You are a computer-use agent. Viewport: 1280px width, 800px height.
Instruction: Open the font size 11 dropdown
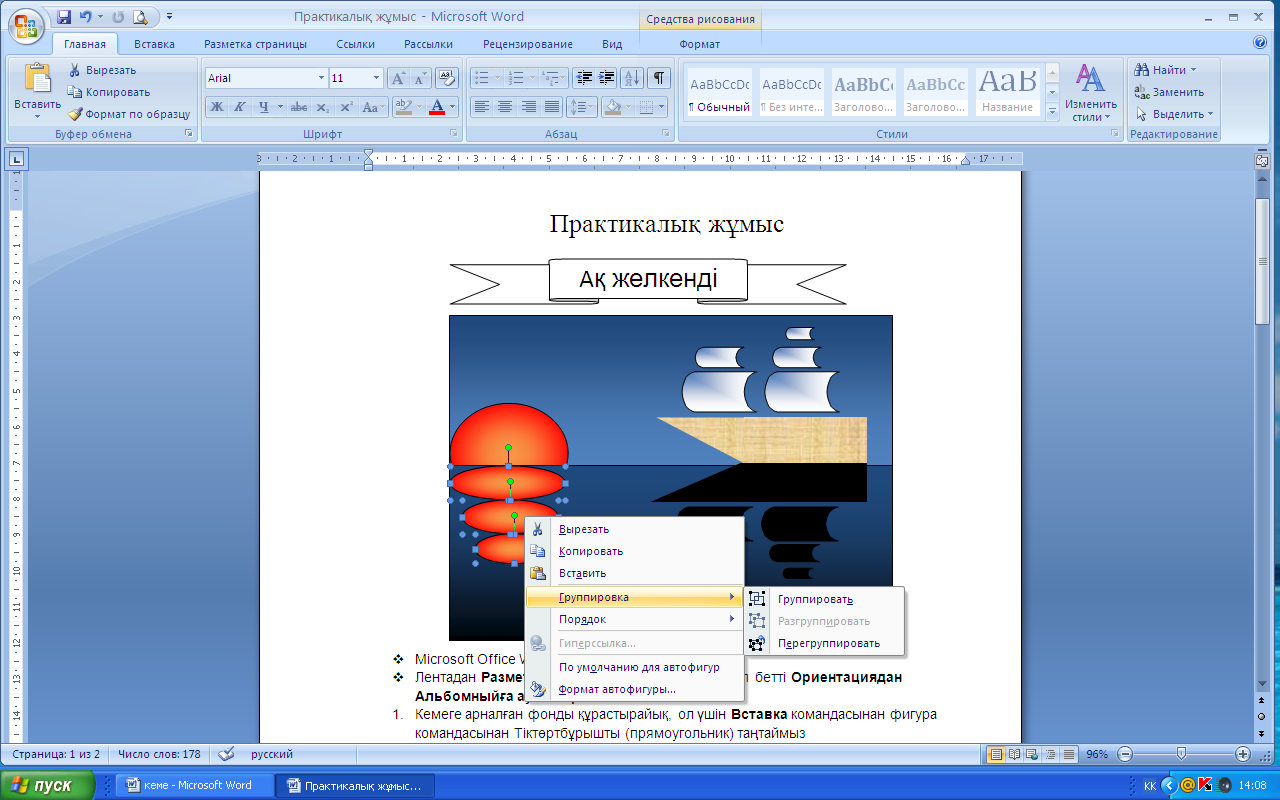coord(377,78)
